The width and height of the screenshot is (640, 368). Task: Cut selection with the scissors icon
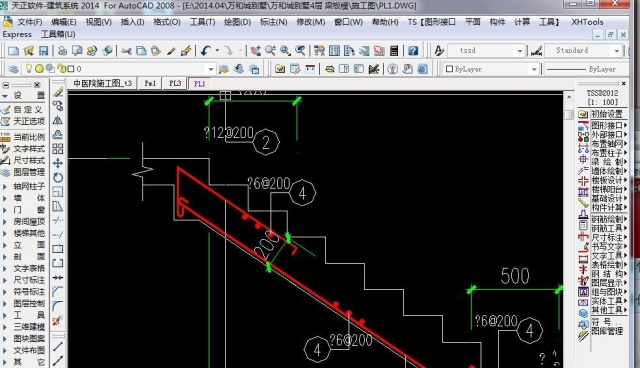click(127, 51)
